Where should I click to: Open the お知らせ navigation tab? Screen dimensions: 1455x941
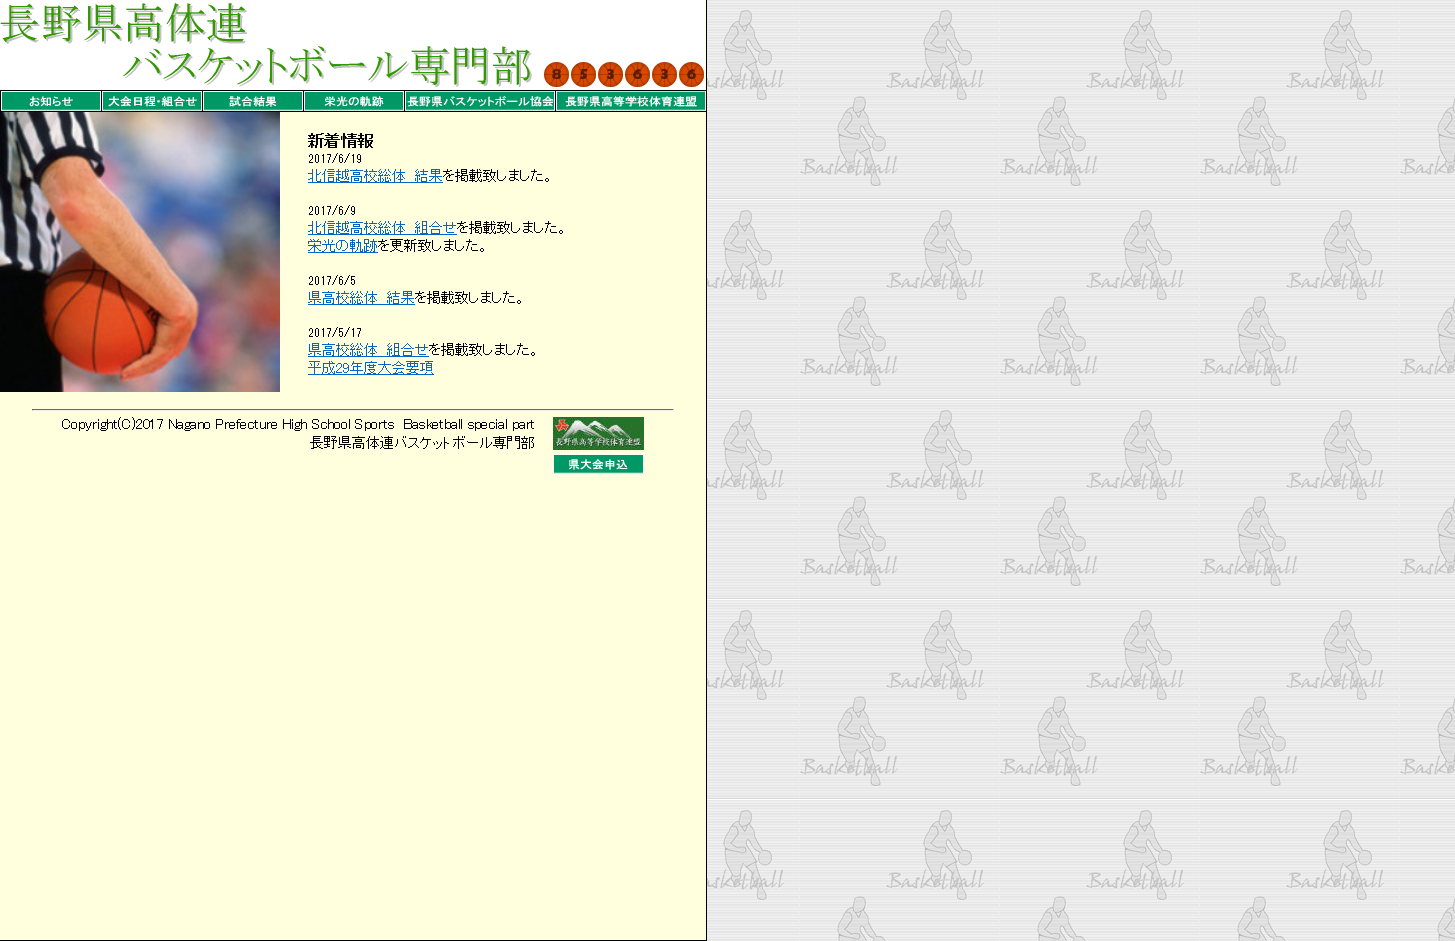pyautogui.click(x=51, y=101)
